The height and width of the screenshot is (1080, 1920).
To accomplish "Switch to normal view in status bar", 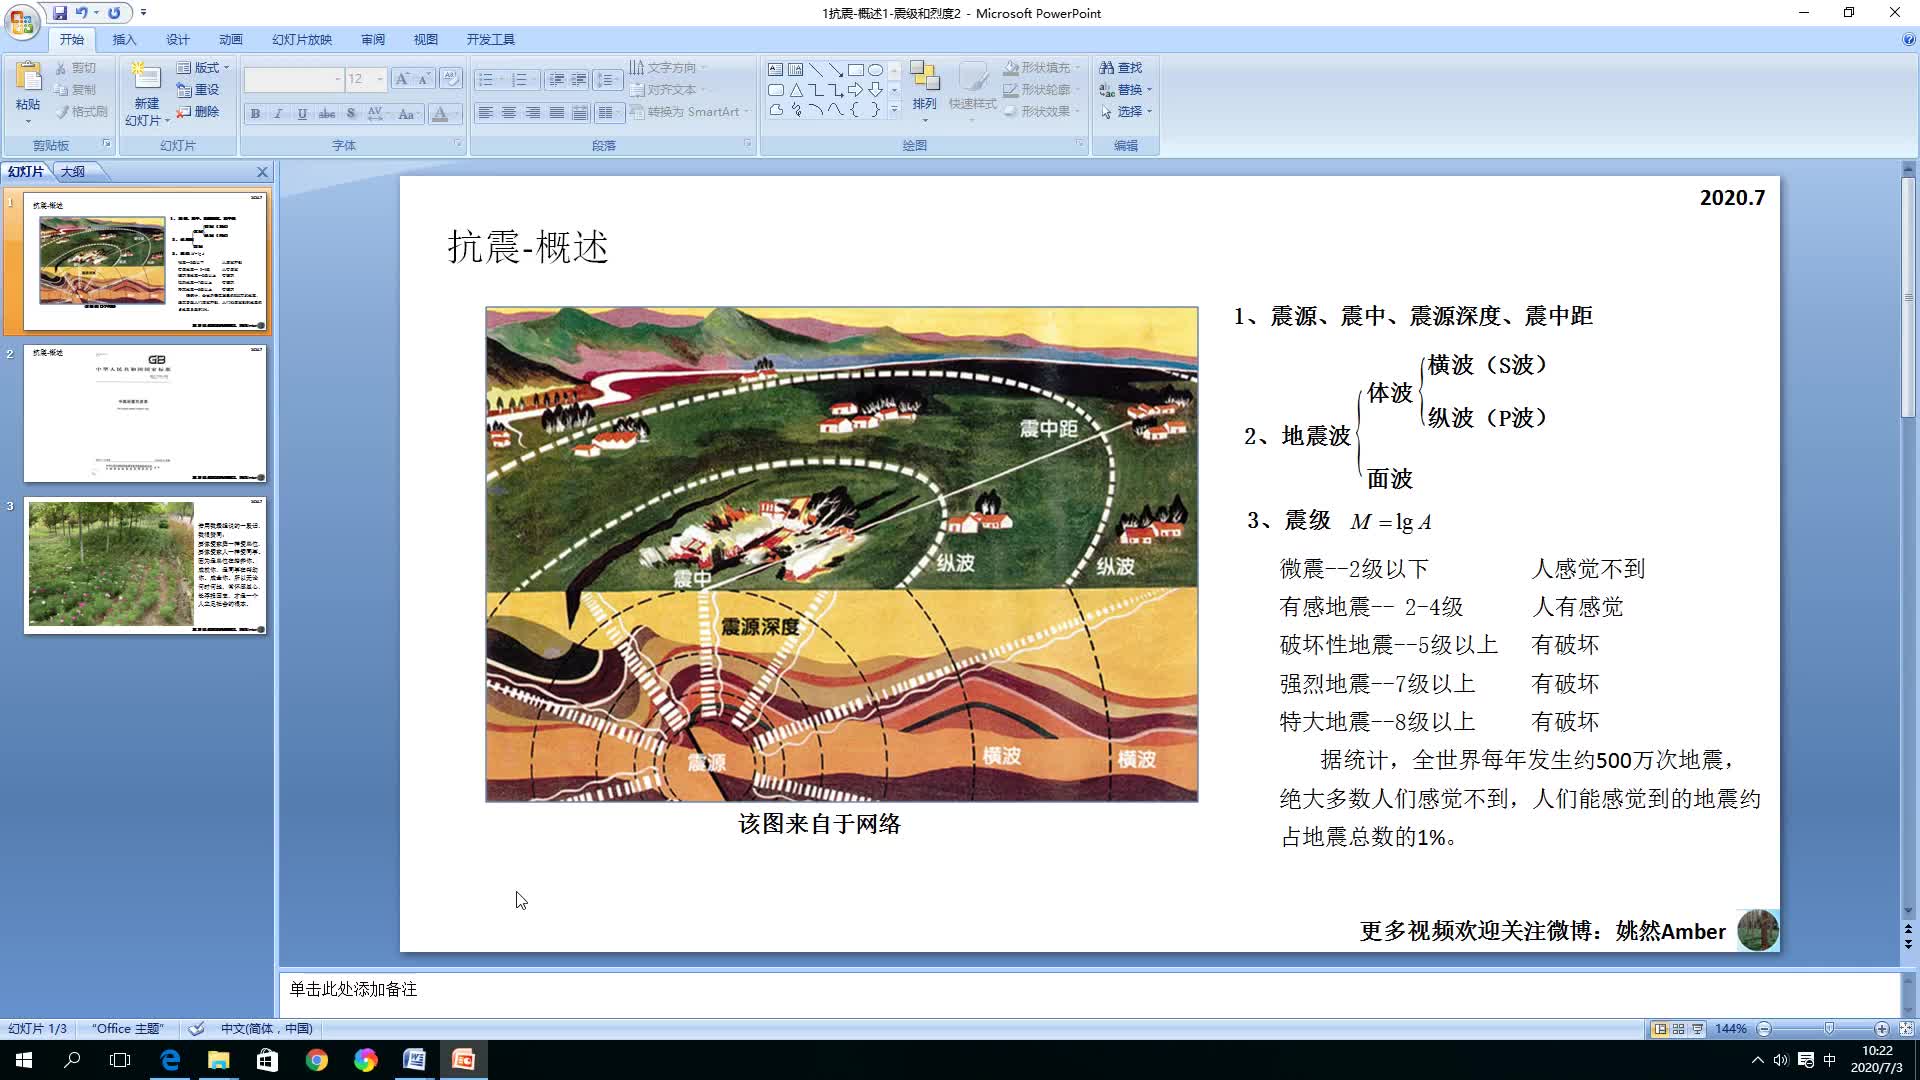I will [x=1660, y=1029].
